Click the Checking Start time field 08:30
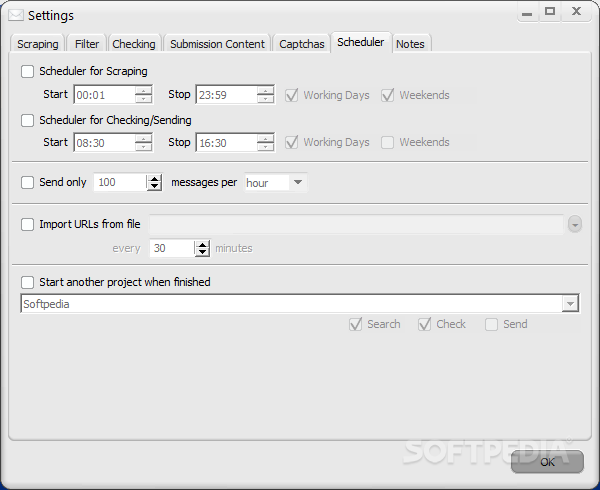 click(104, 143)
